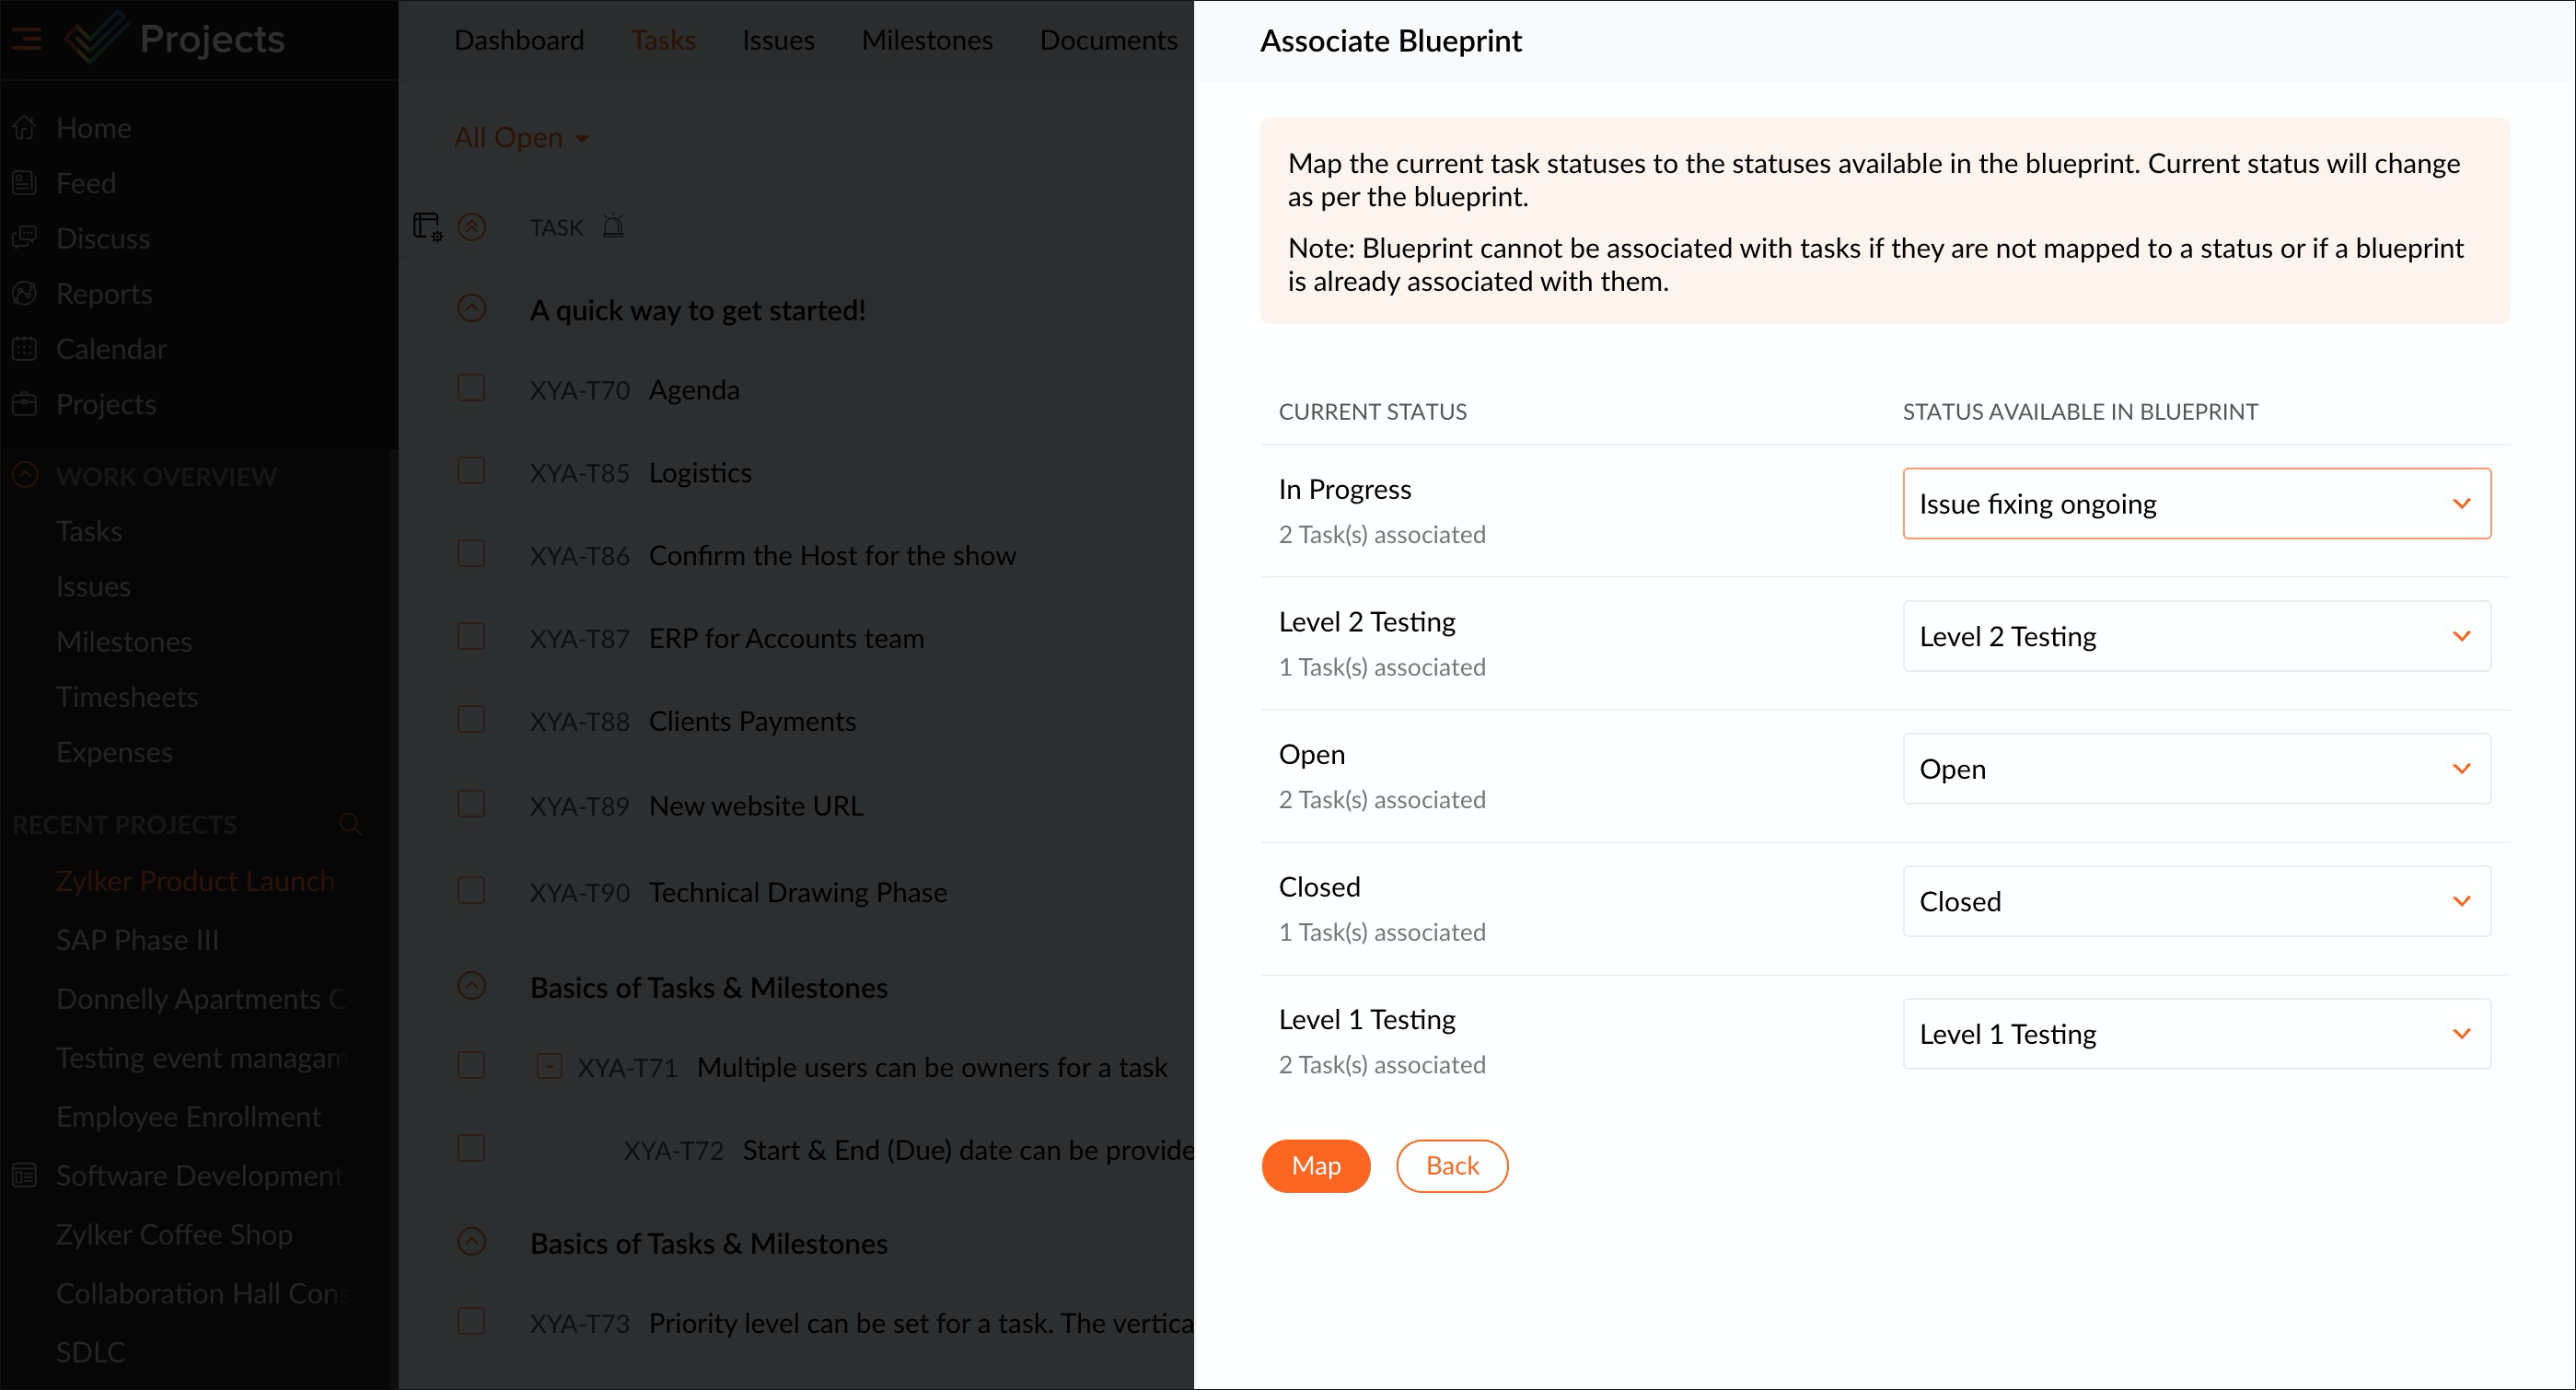Click the hamburger menu icon
Image resolution: width=2576 pixels, height=1390 pixels.
[x=26, y=39]
